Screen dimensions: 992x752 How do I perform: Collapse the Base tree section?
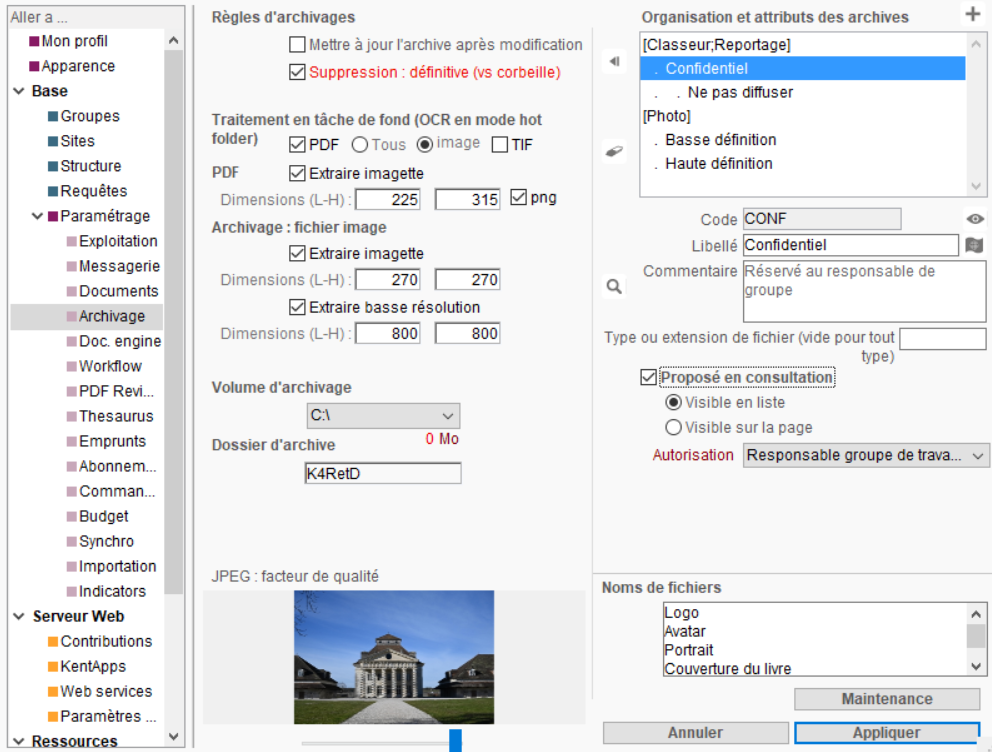pos(19,91)
